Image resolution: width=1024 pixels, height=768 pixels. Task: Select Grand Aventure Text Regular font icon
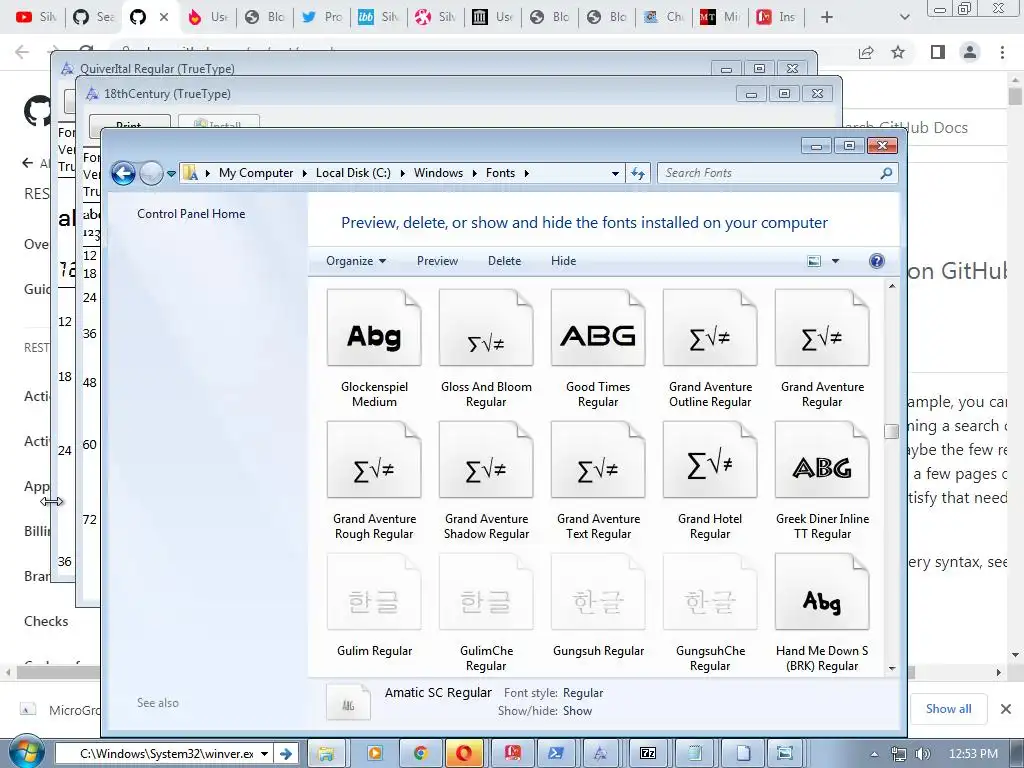click(x=598, y=460)
